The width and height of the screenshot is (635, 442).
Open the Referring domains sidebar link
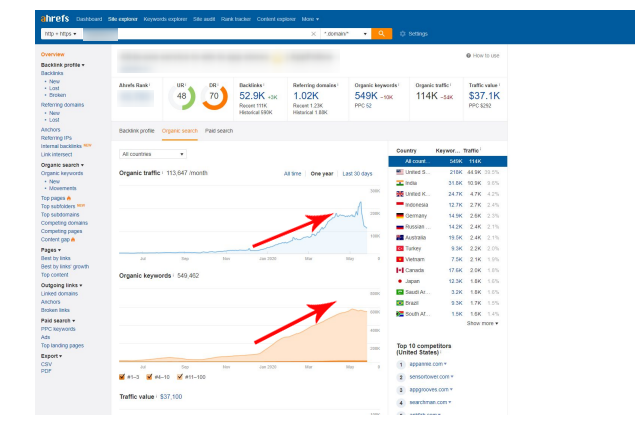pyautogui.click(x=62, y=105)
